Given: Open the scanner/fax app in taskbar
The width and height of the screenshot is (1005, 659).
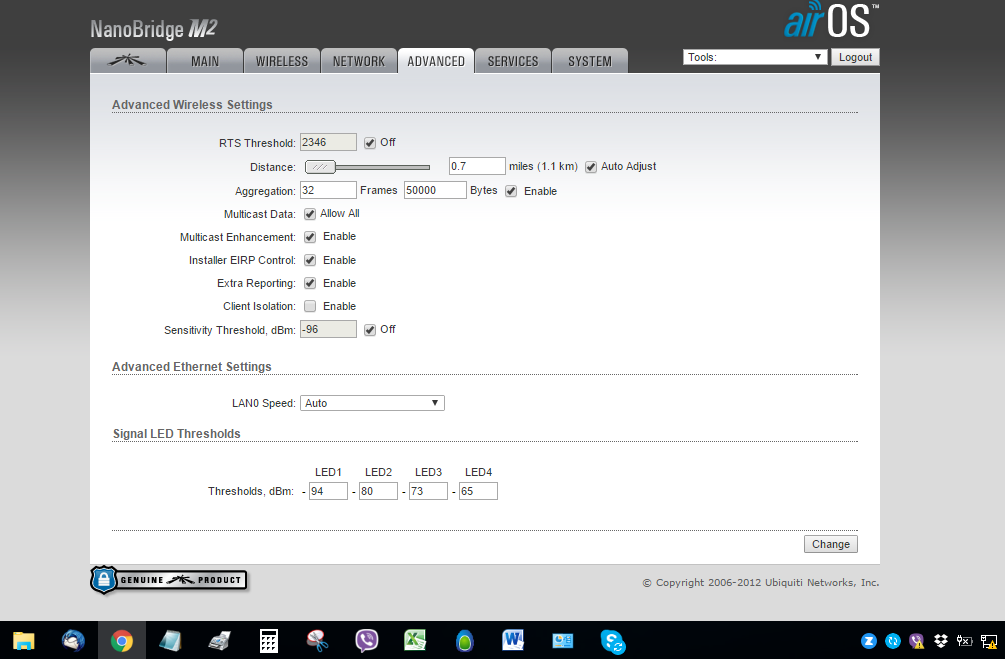Looking at the screenshot, I should click(220, 640).
